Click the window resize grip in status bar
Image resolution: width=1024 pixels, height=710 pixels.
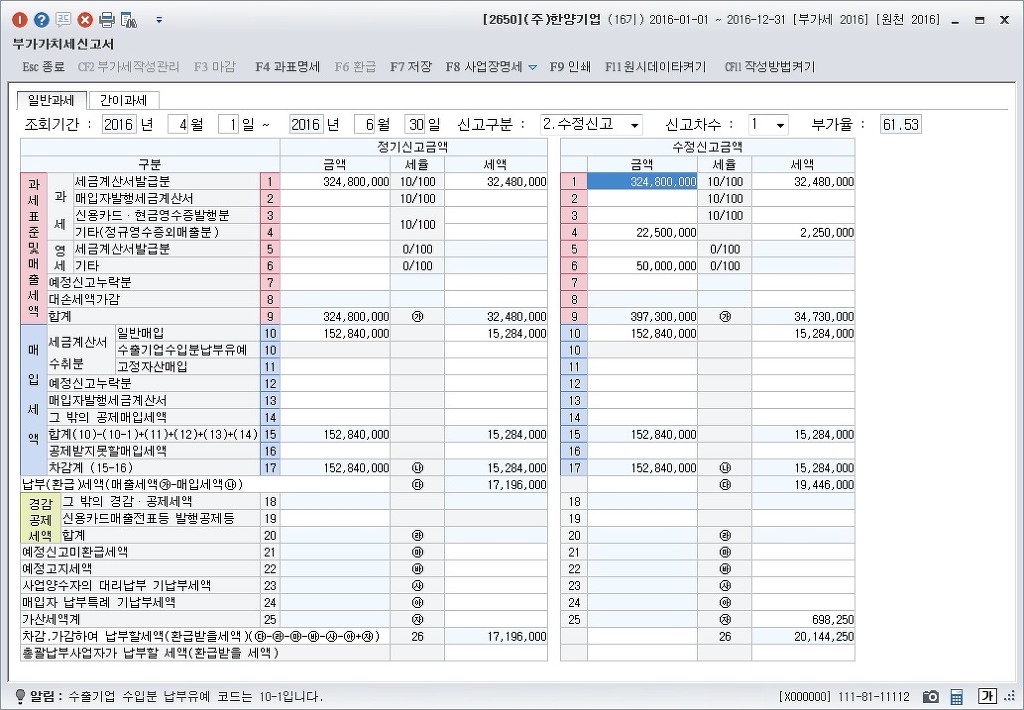[1012, 697]
